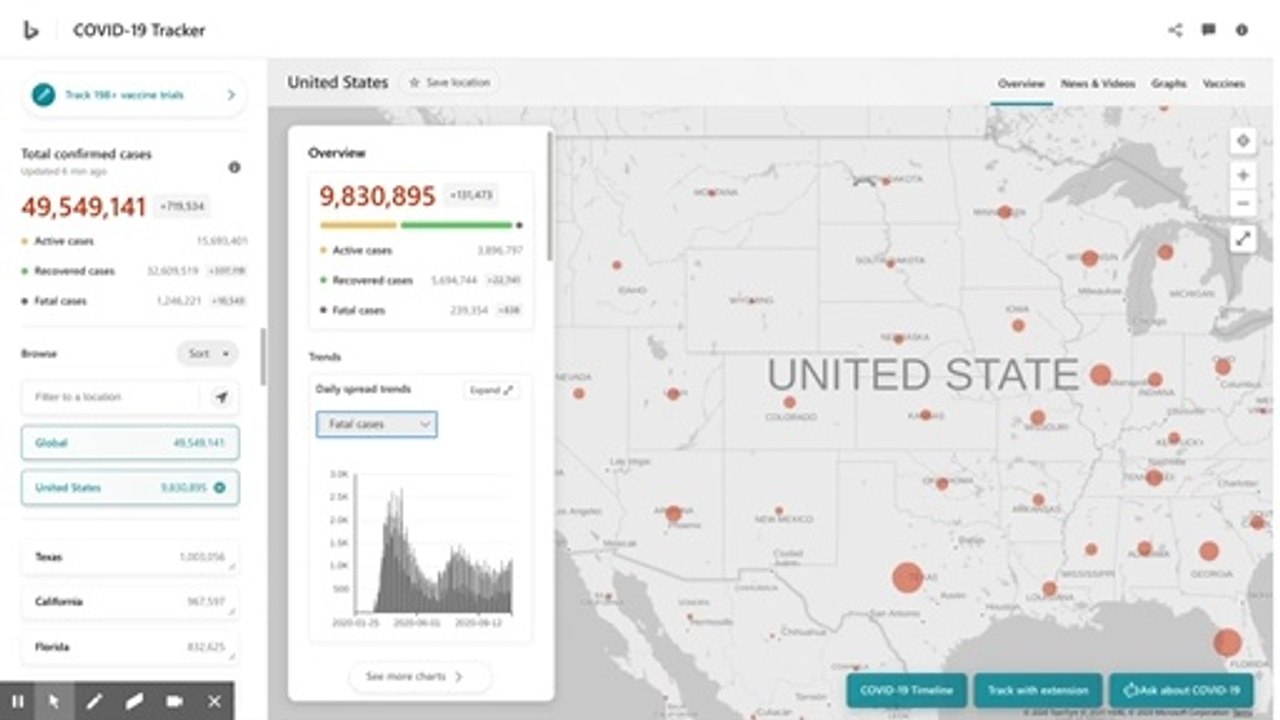The width and height of the screenshot is (1280, 720).
Task: Click the star Save location icon
Action: pos(414,82)
